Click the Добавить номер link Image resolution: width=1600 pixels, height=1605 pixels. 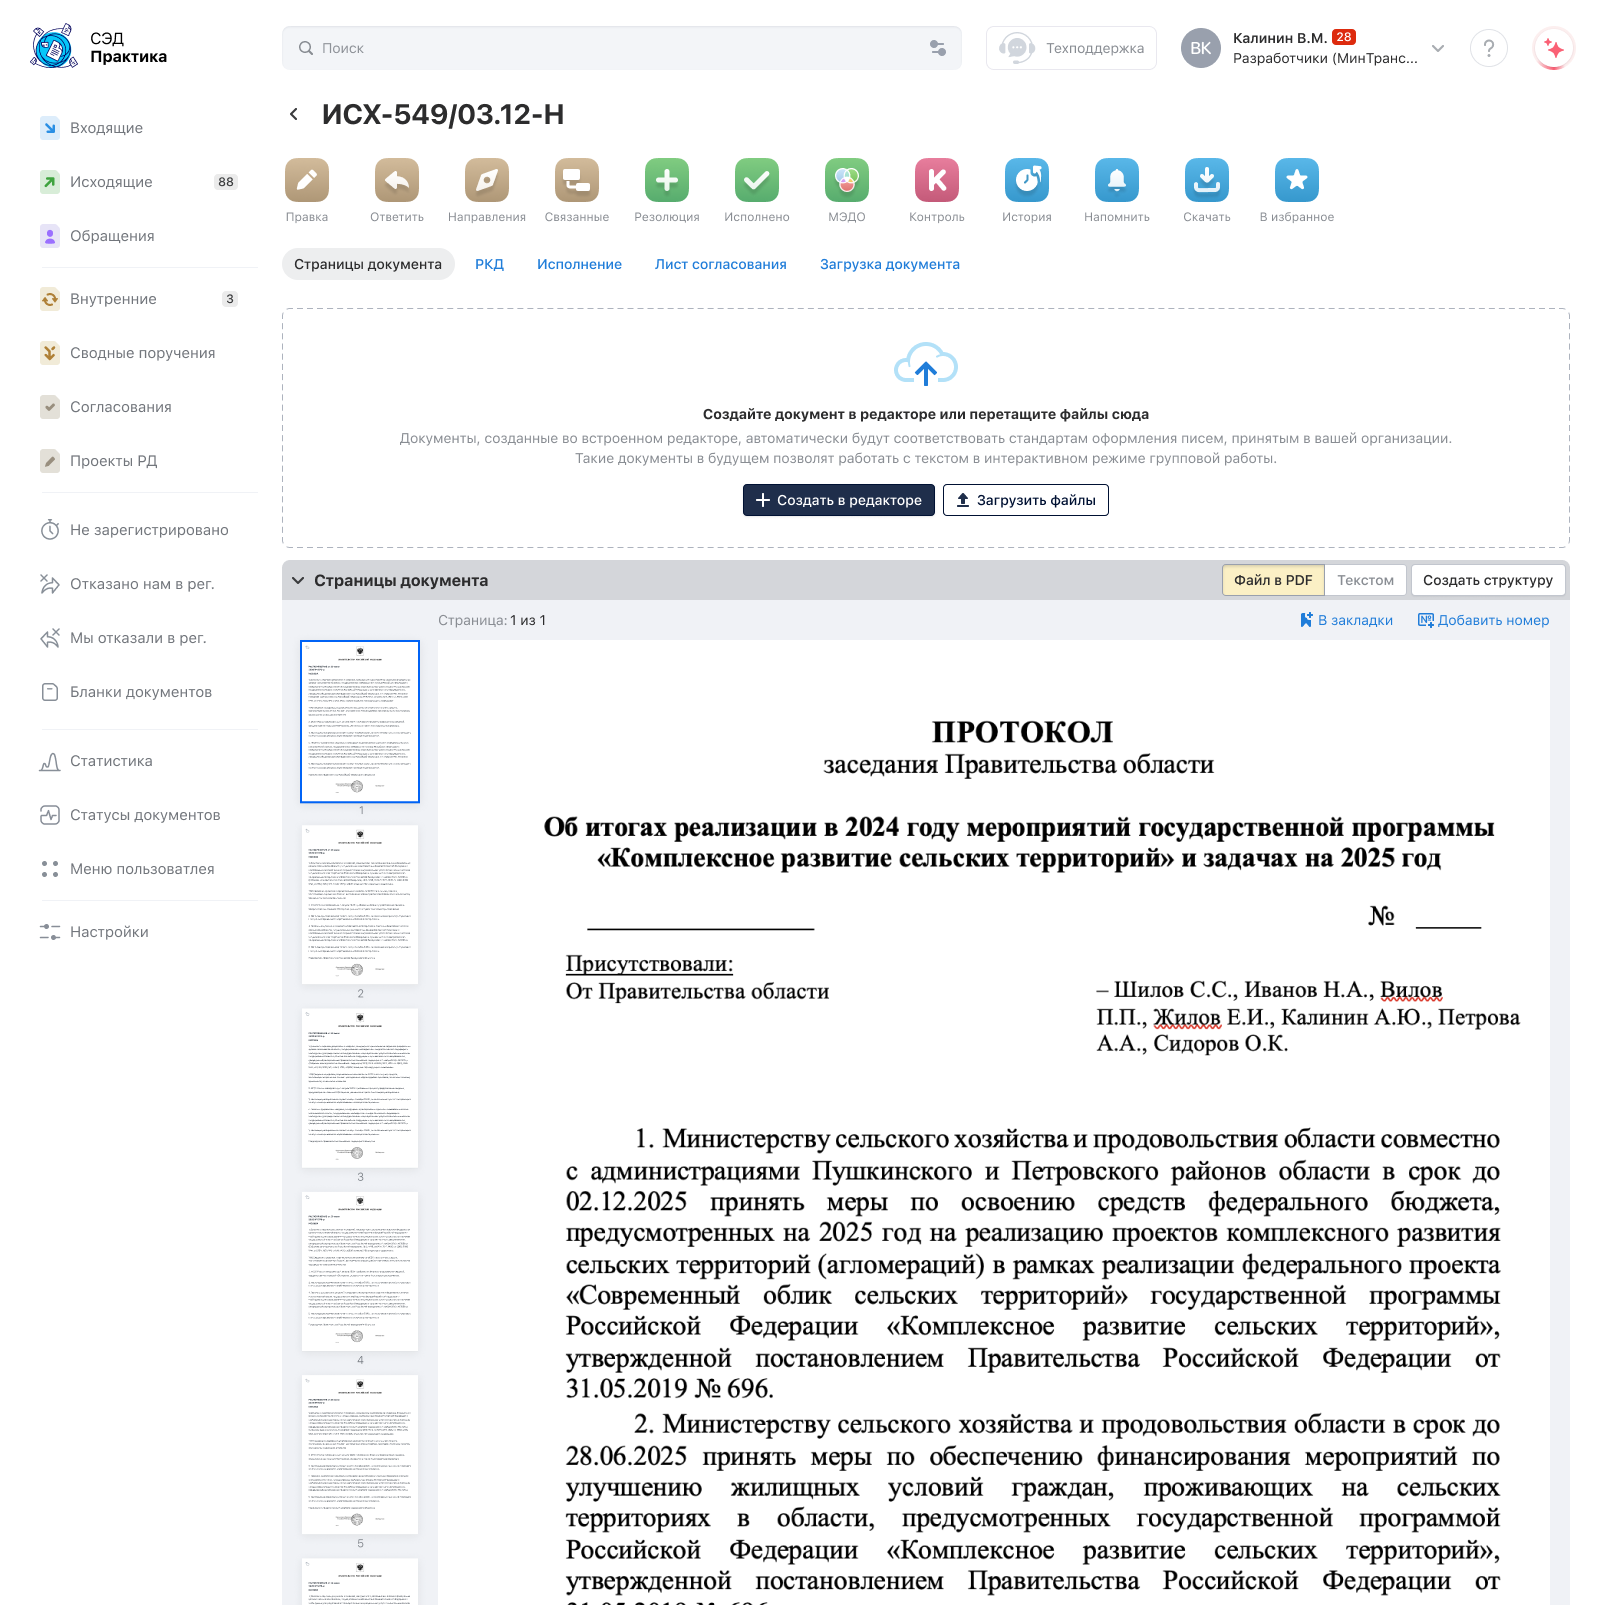point(1484,620)
